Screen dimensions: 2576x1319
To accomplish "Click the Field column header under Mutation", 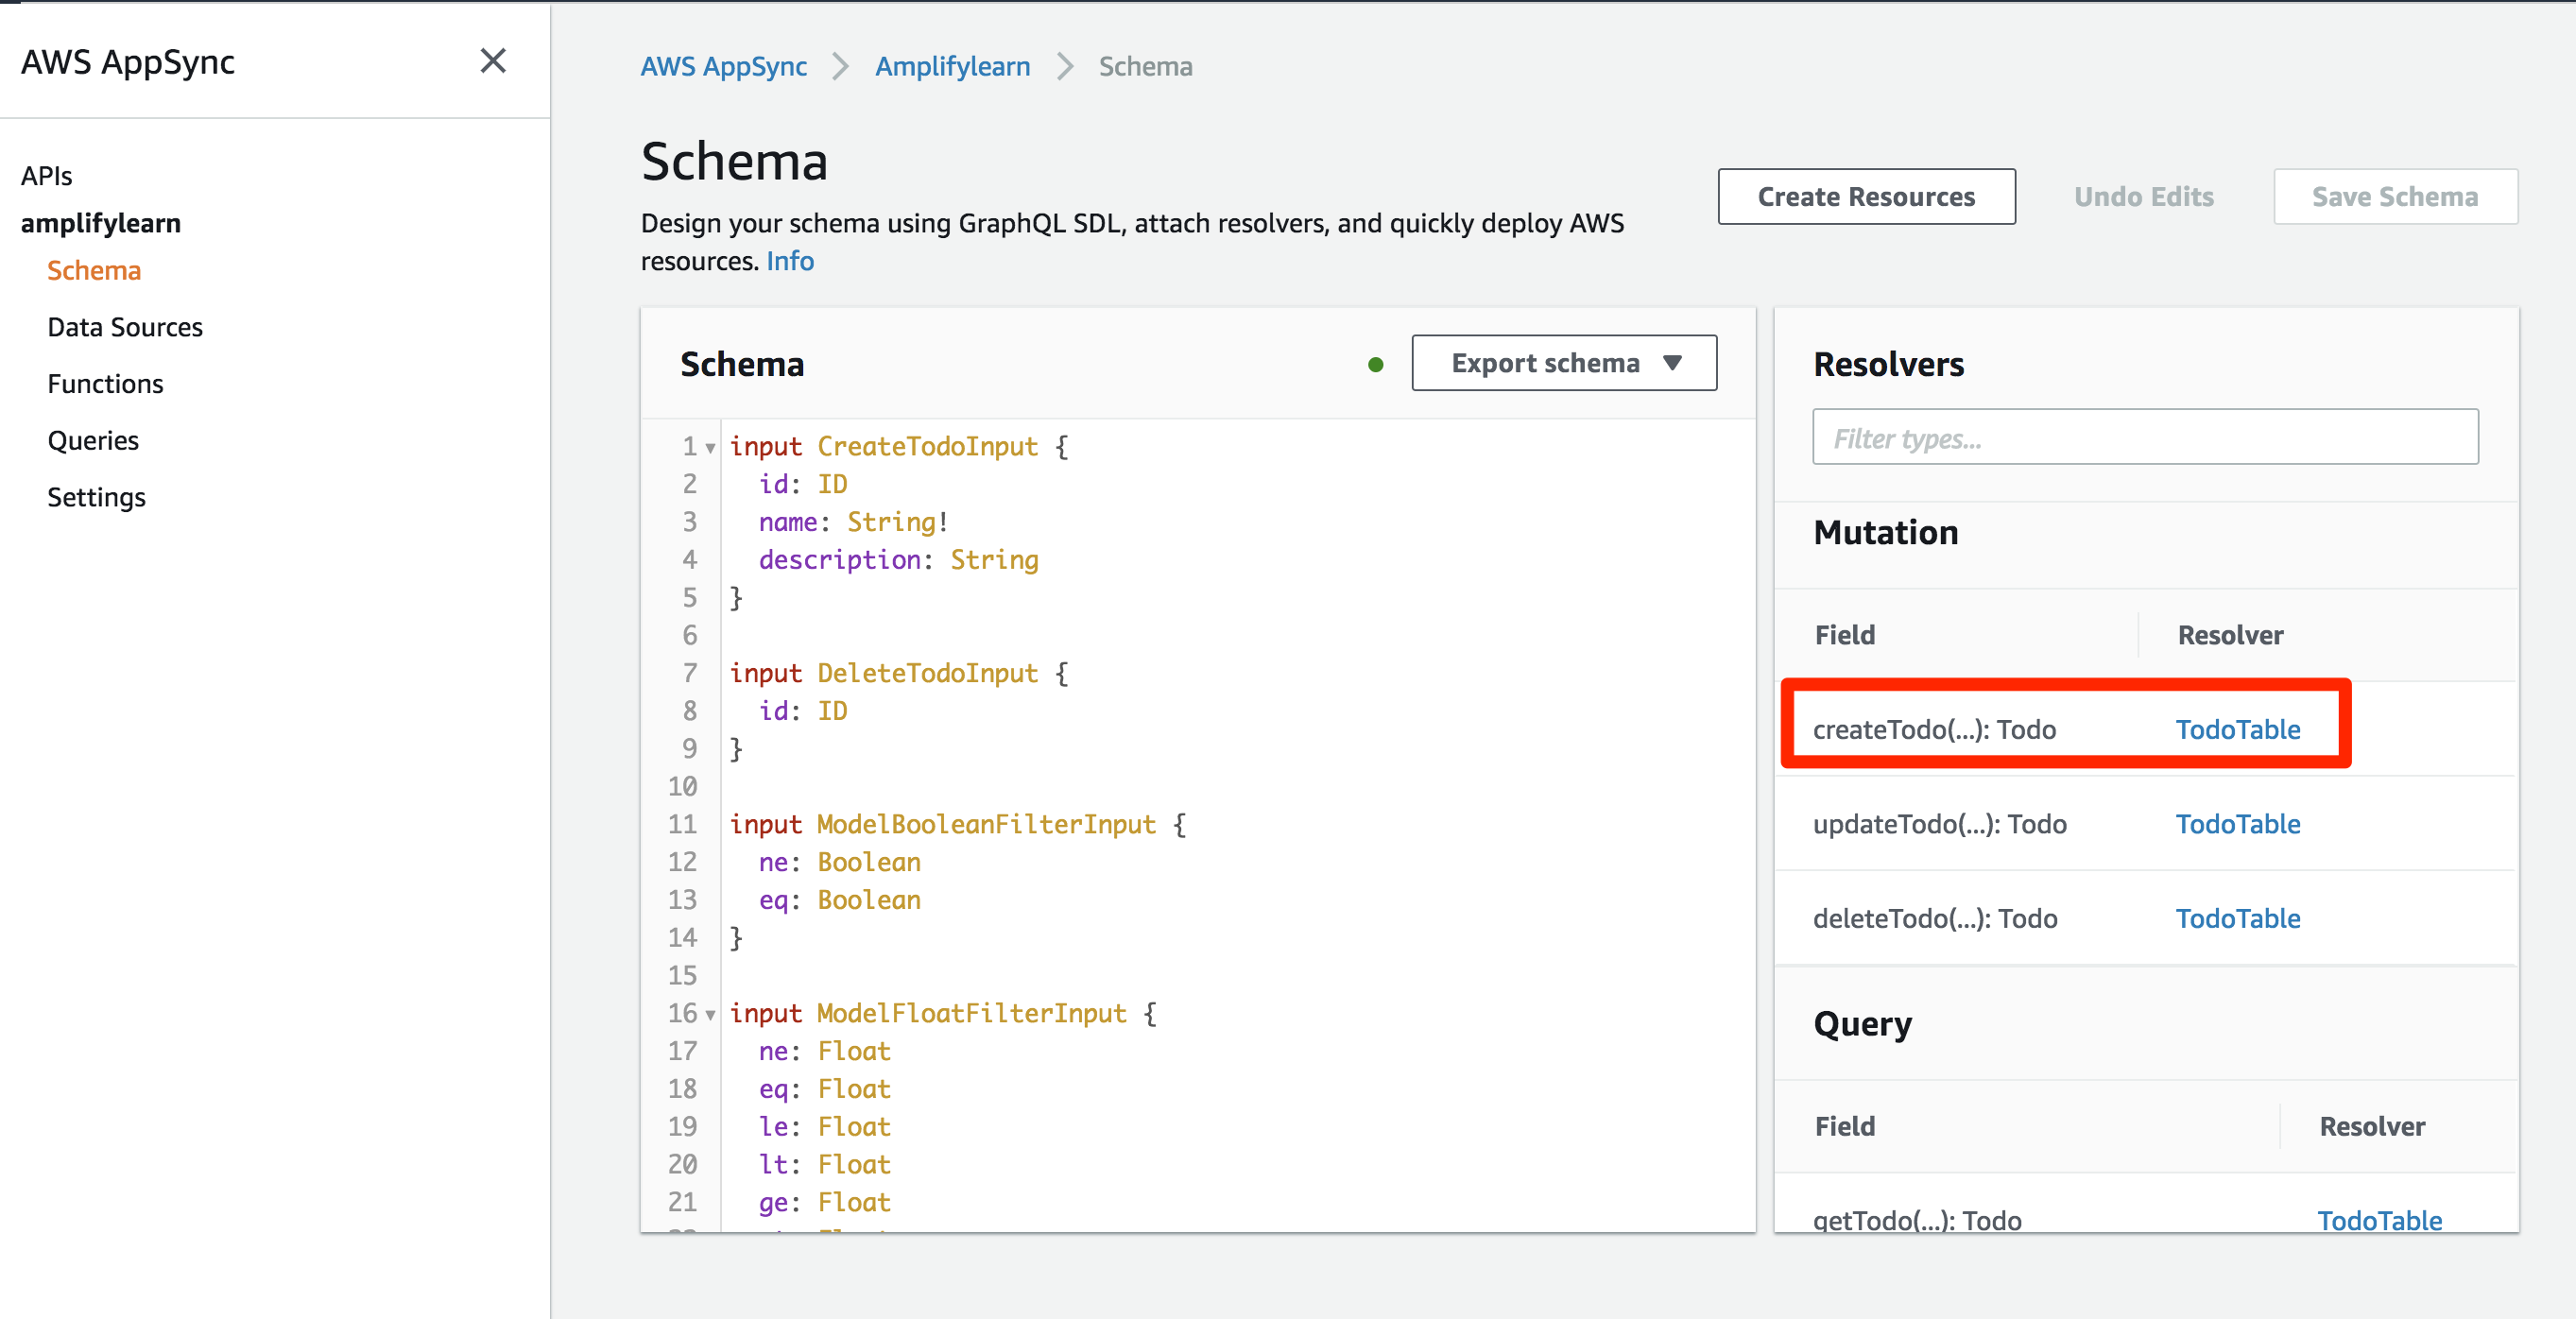I will pyautogui.click(x=1845, y=635).
